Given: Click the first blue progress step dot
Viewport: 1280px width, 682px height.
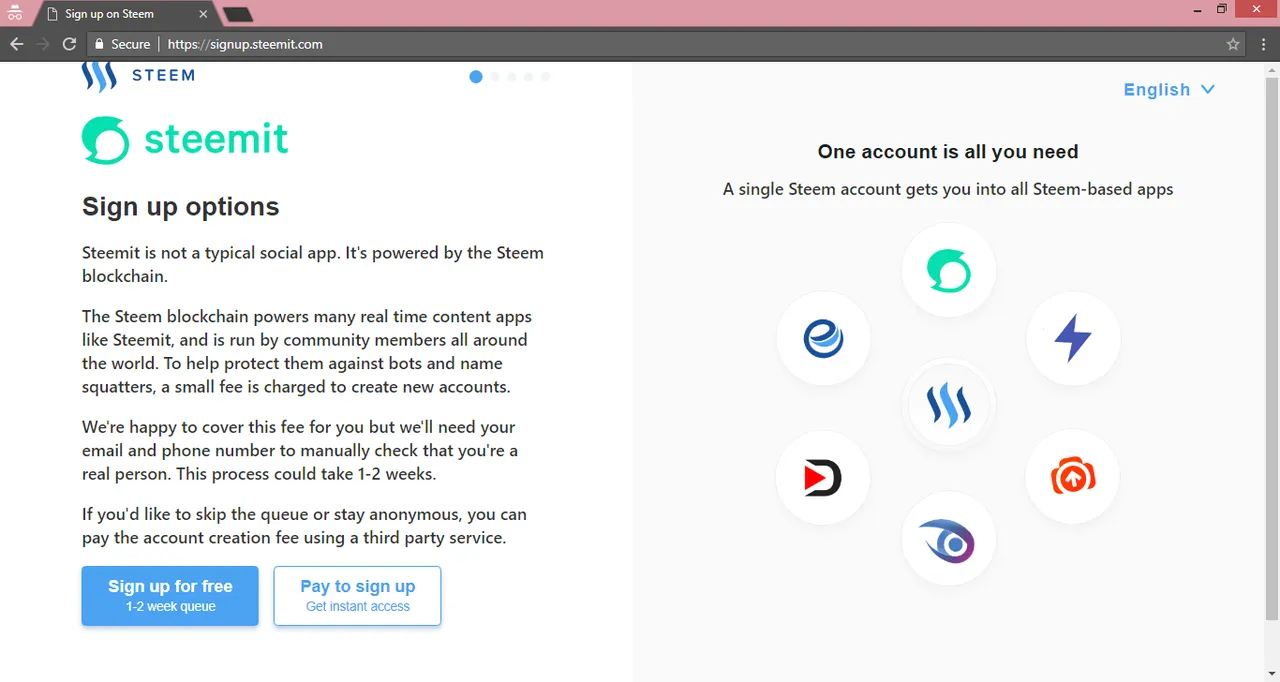Looking at the screenshot, I should (476, 76).
